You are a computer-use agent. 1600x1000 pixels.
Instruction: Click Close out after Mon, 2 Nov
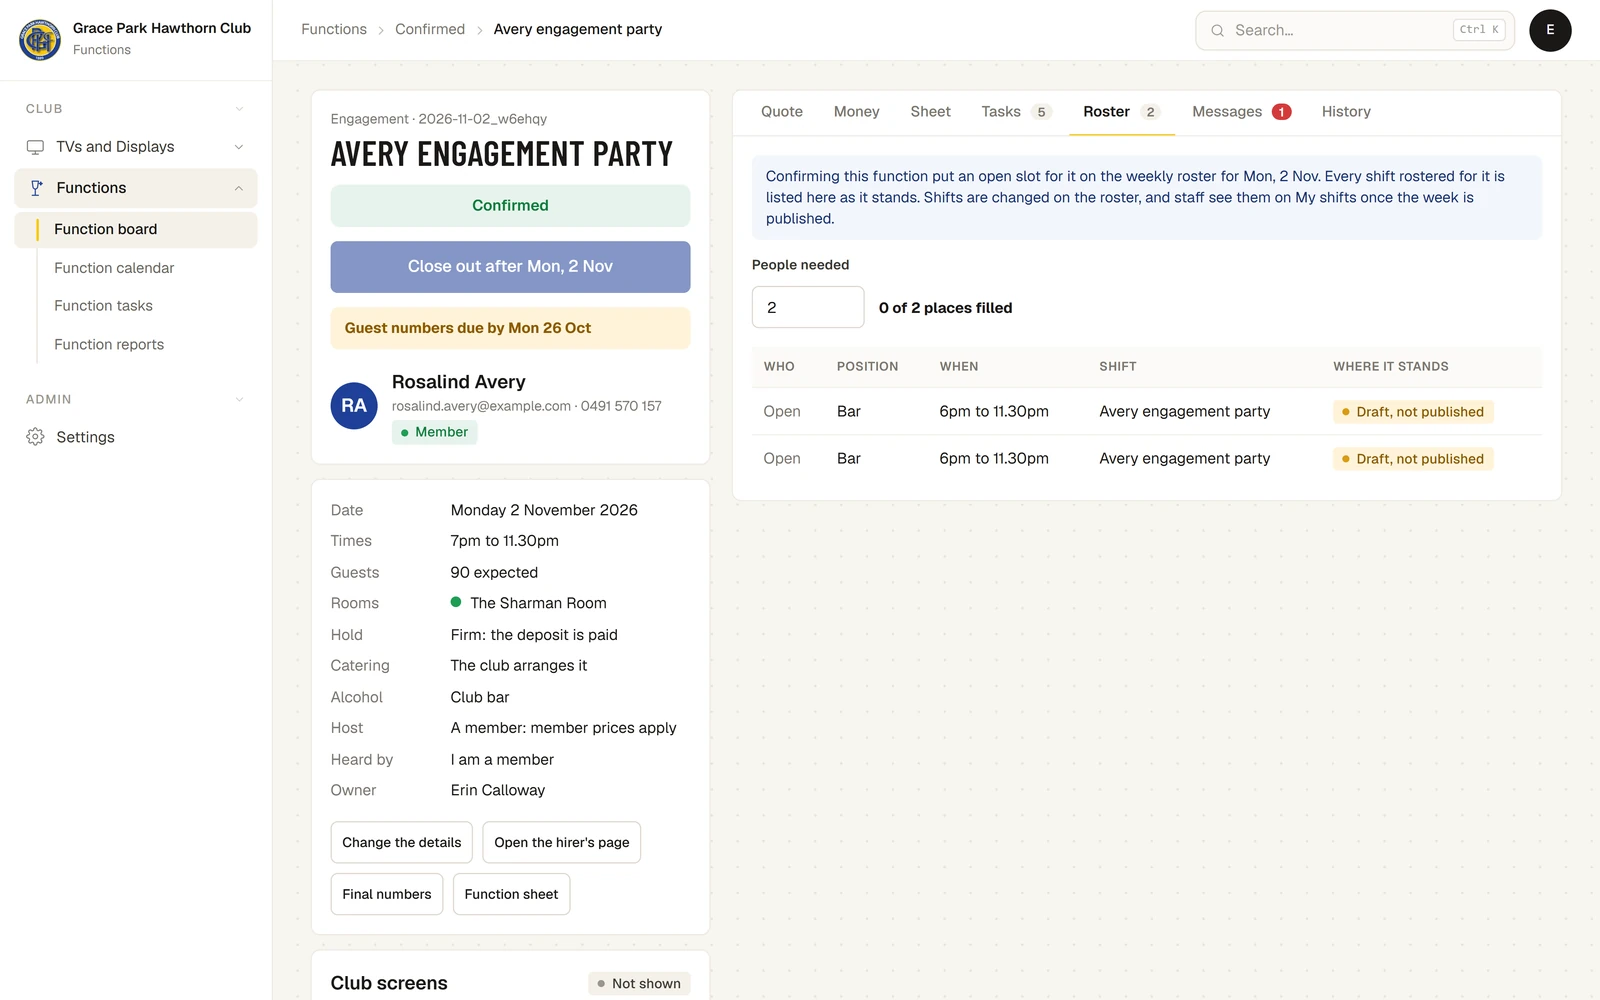coord(510,267)
